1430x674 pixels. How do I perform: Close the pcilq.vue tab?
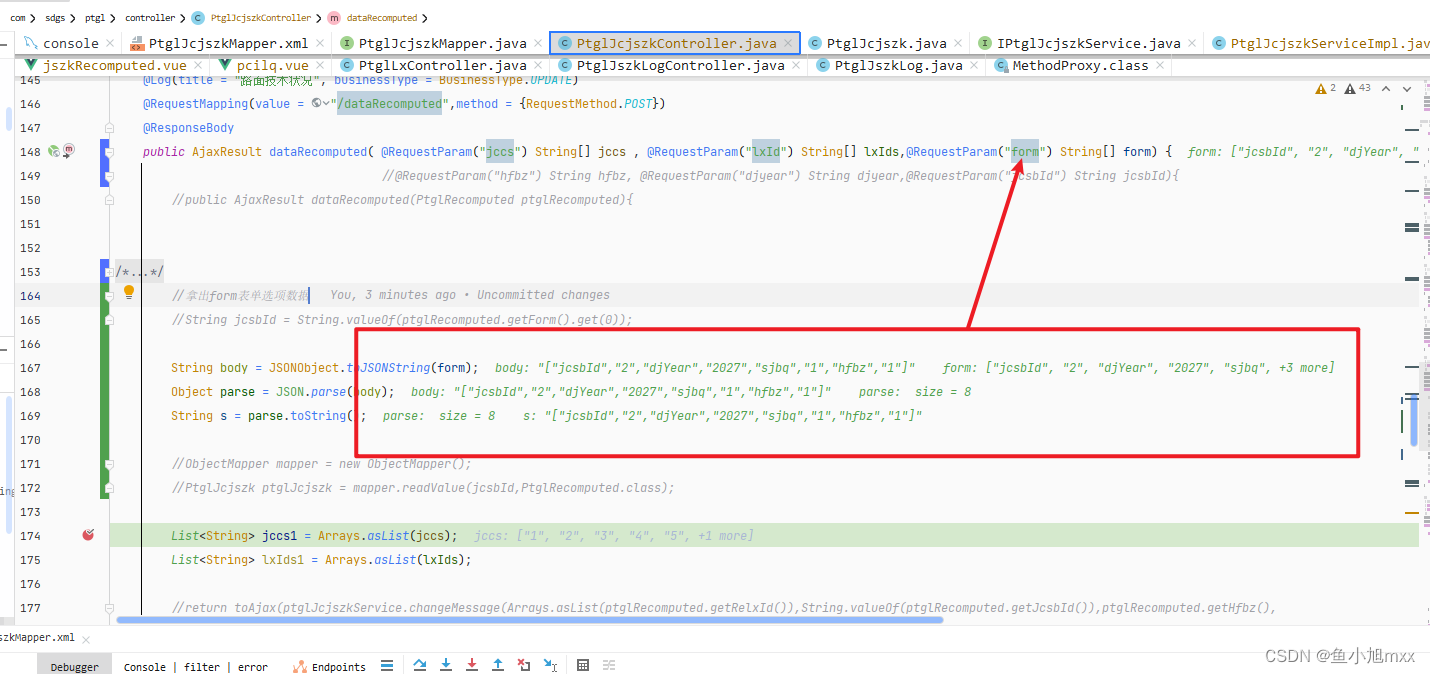coord(320,65)
